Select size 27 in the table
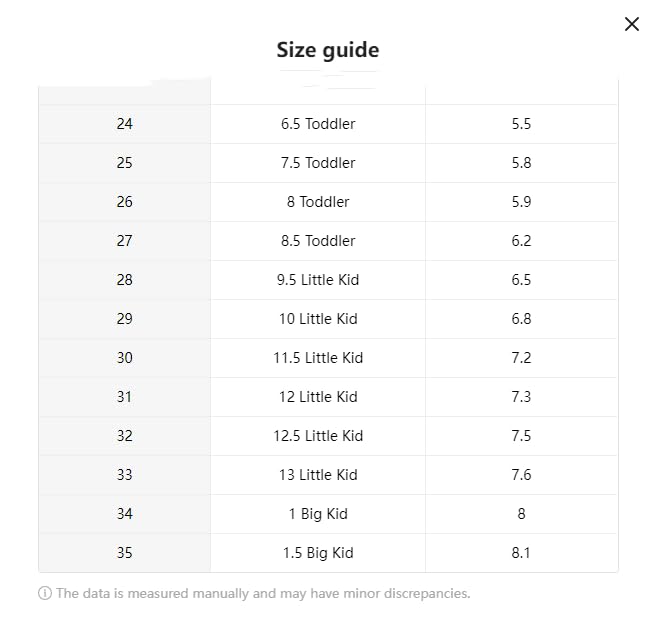The image size is (649, 634). (124, 241)
